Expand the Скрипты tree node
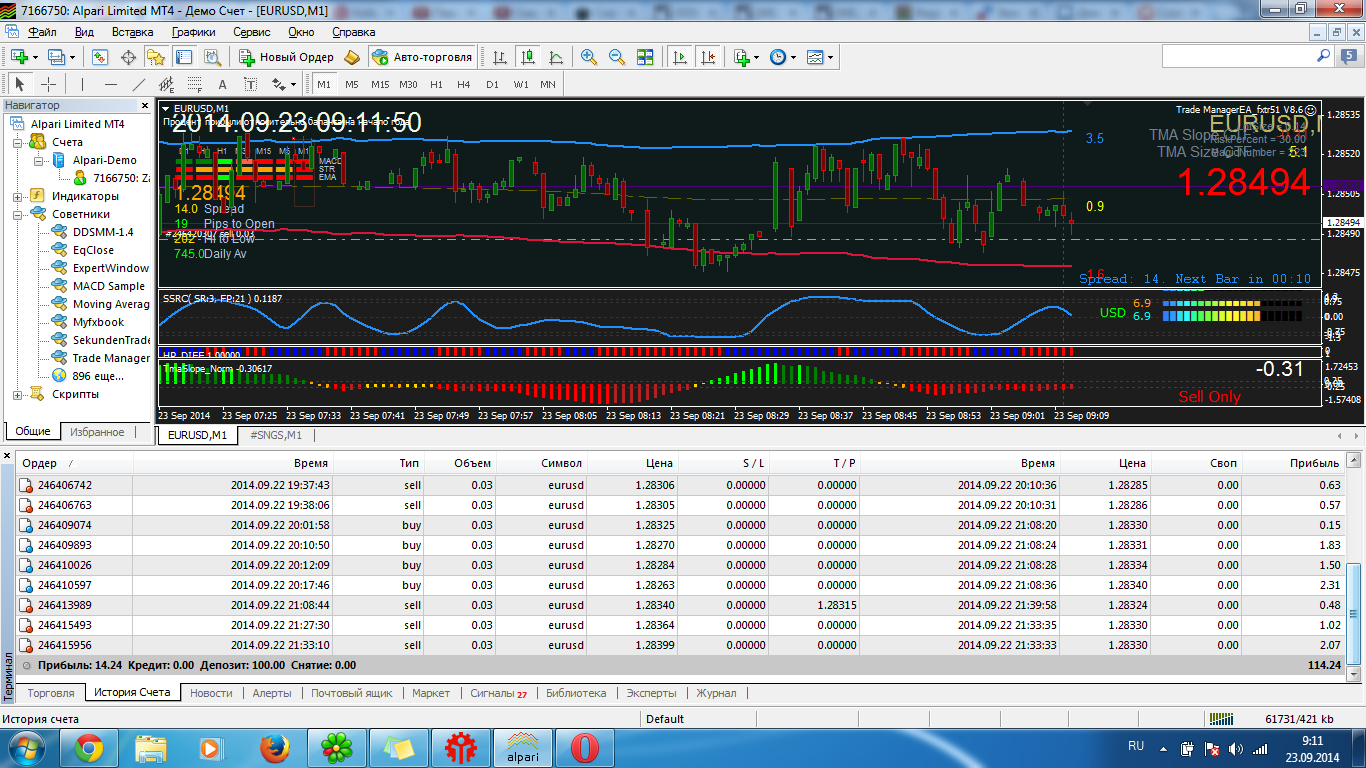This screenshot has height=768, width=1366. [x=18, y=394]
